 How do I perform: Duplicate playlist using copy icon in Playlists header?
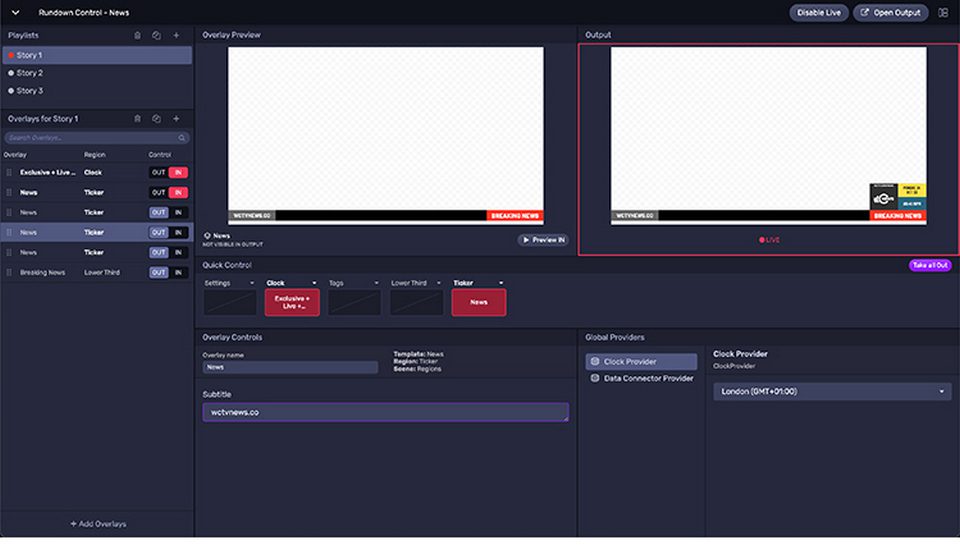(156, 36)
